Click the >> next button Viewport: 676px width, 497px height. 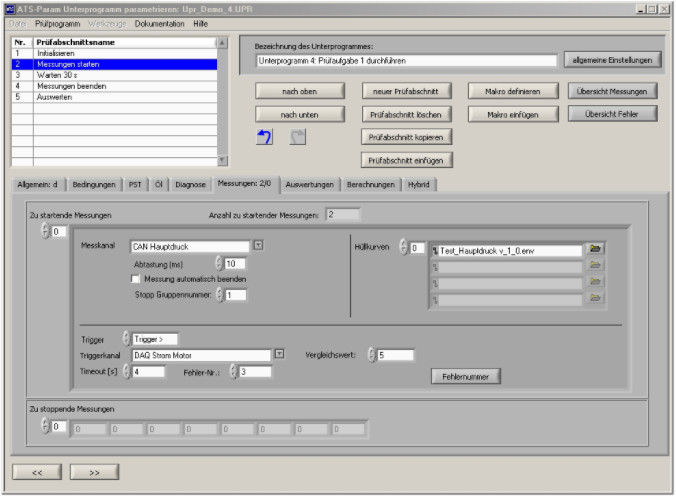point(94,472)
